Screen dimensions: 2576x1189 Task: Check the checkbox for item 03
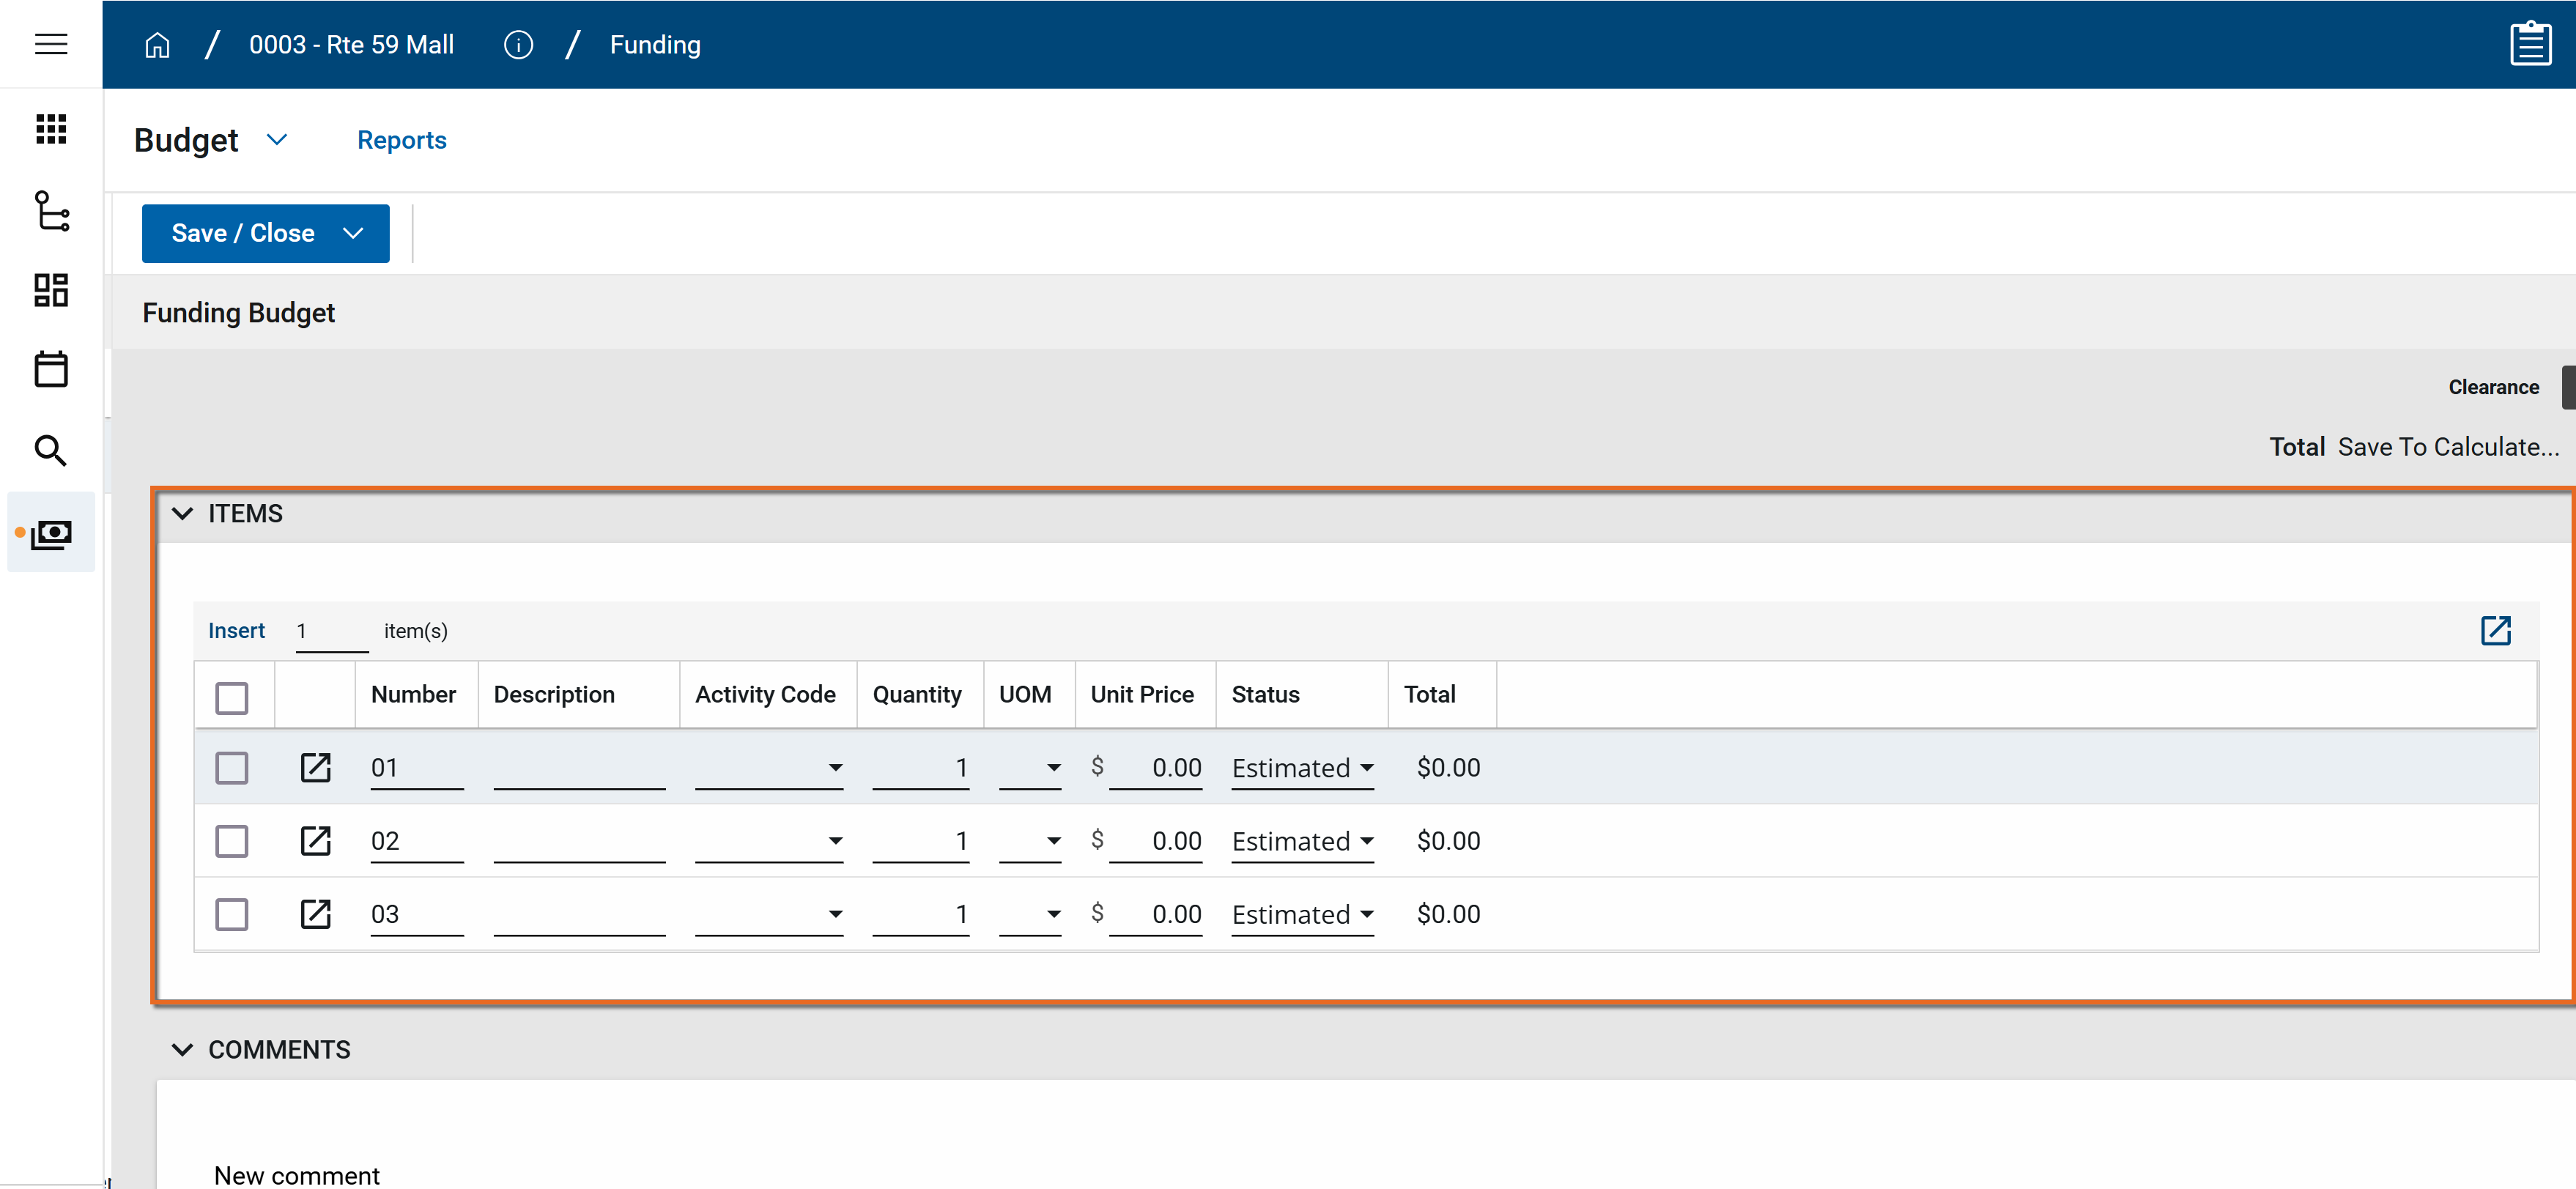(x=232, y=914)
